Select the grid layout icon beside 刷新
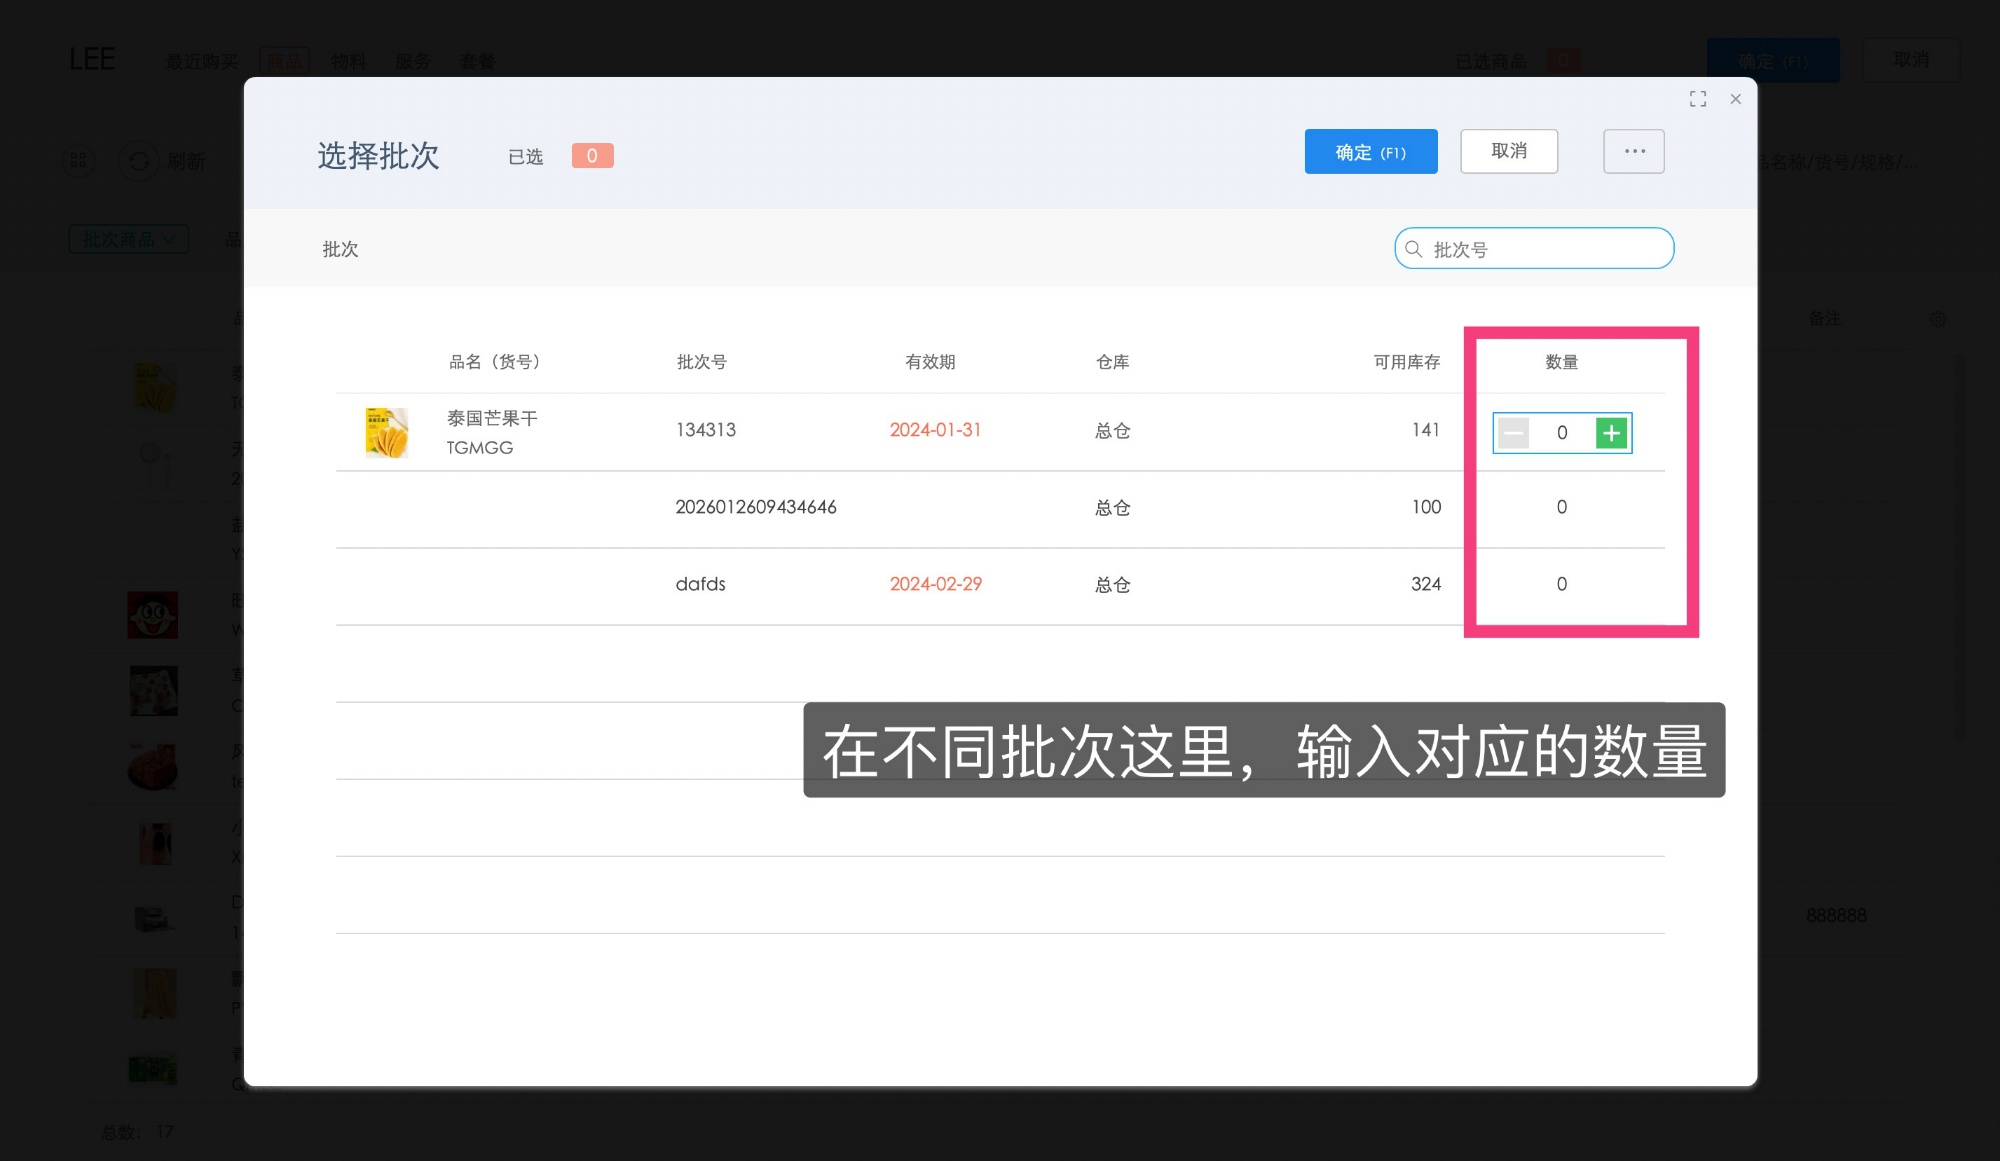The image size is (2000, 1161). (x=78, y=159)
